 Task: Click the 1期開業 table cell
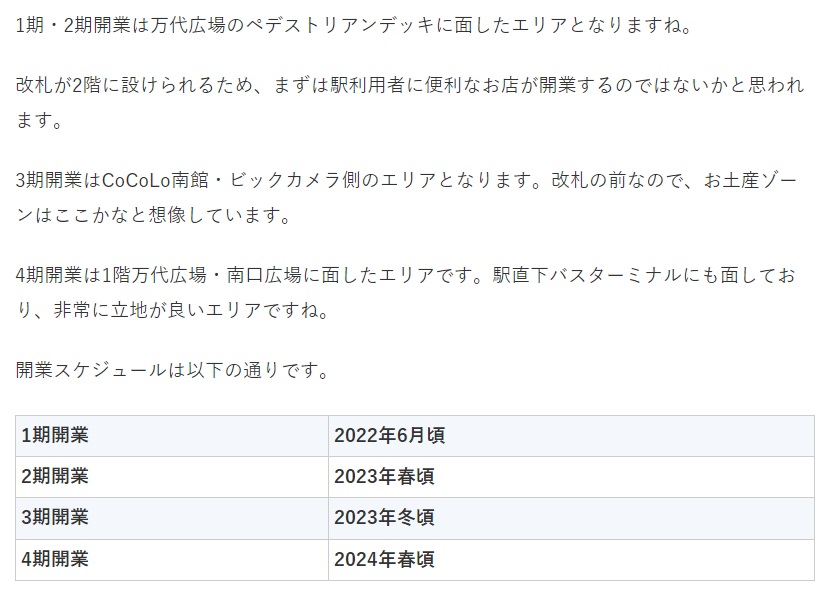[x=172, y=436]
